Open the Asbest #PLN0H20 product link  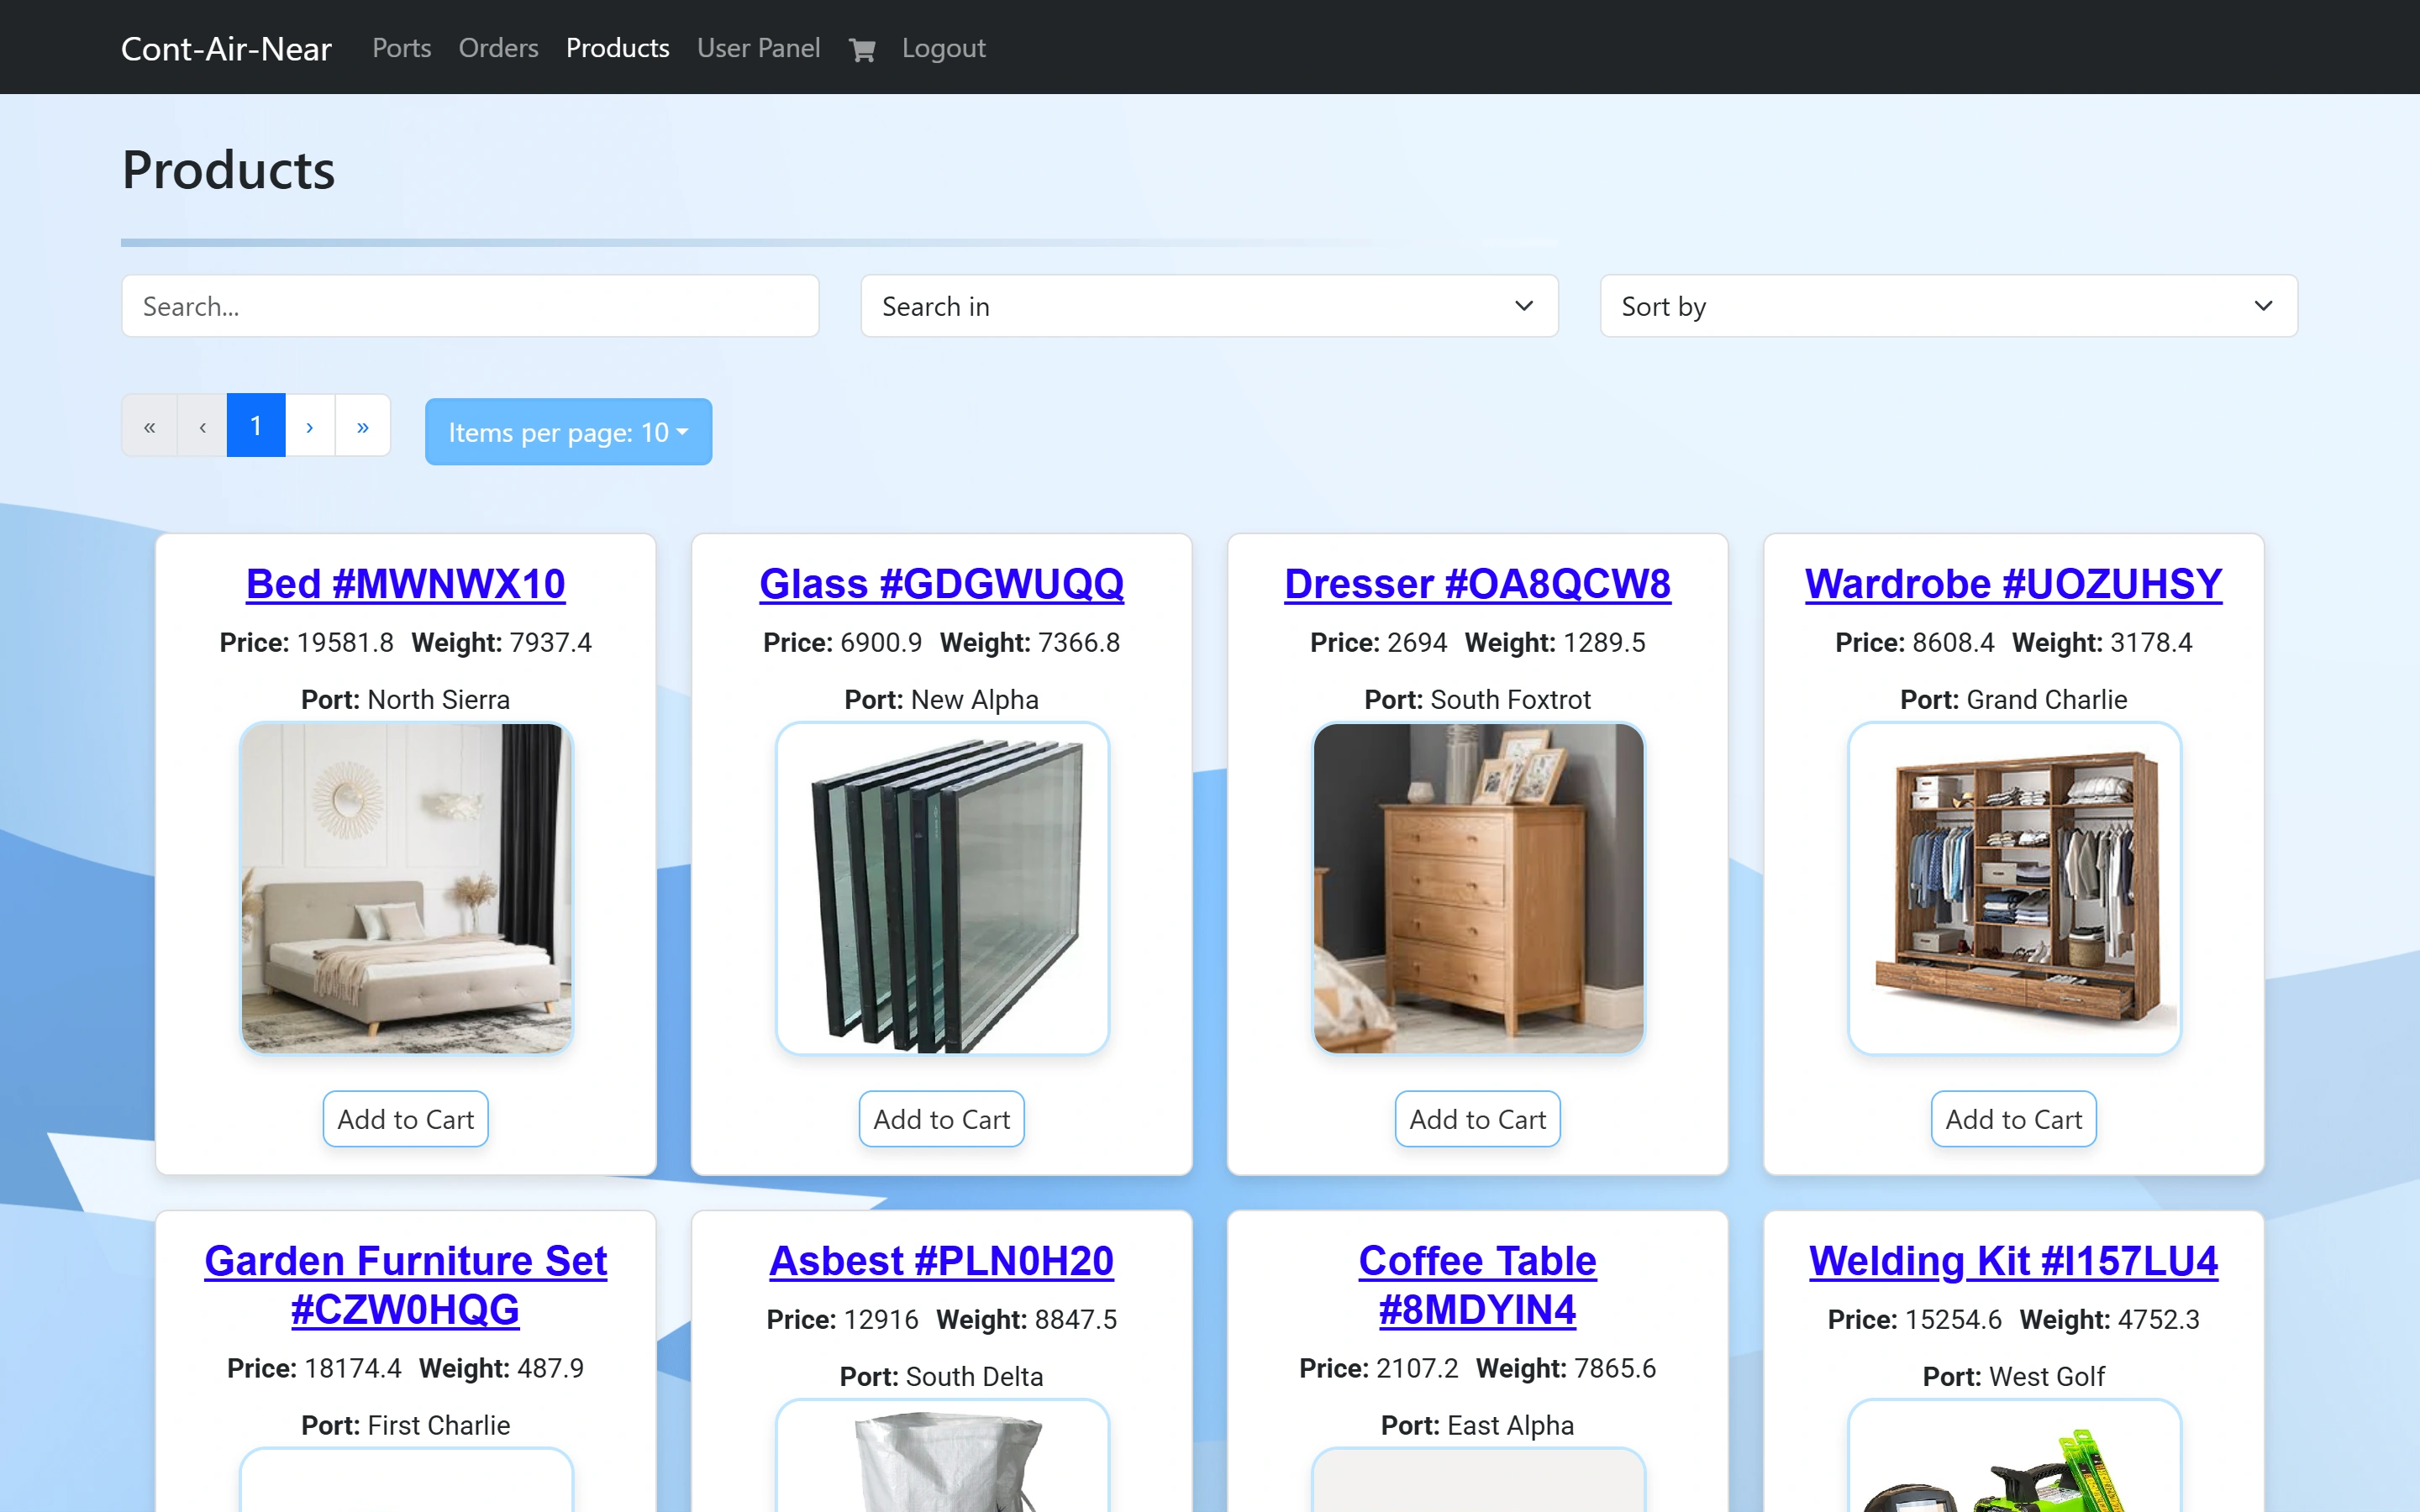point(941,1261)
